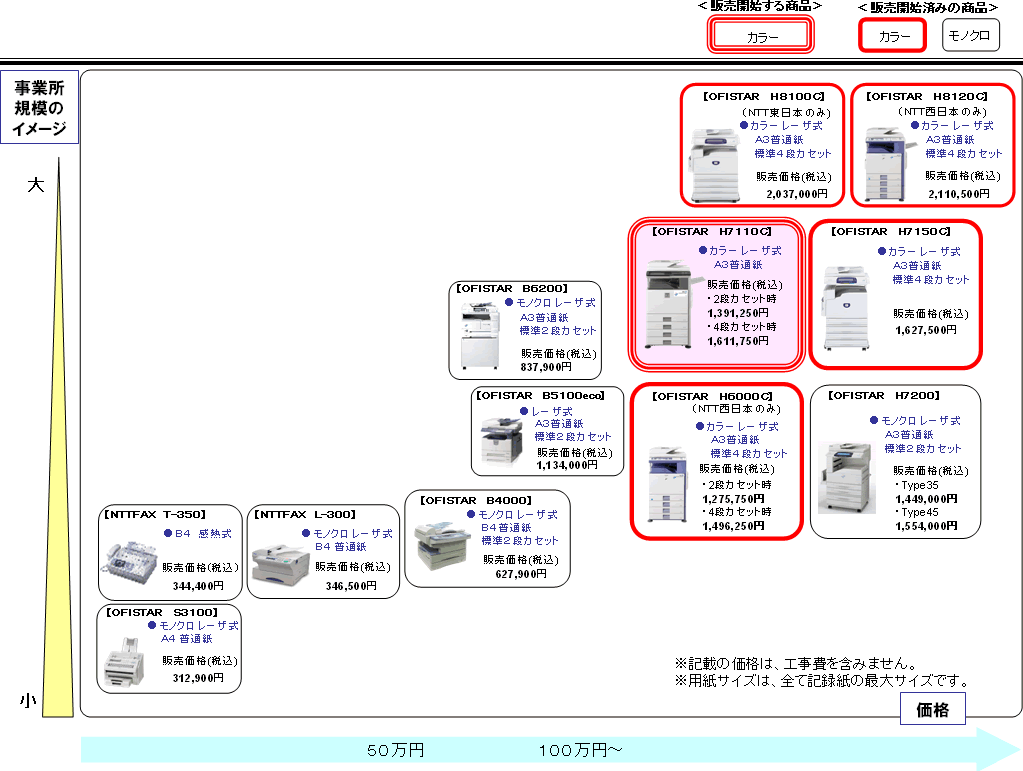Click the OFISTAR B5100eco product image
The image size is (1023, 771).
click(x=502, y=440)
